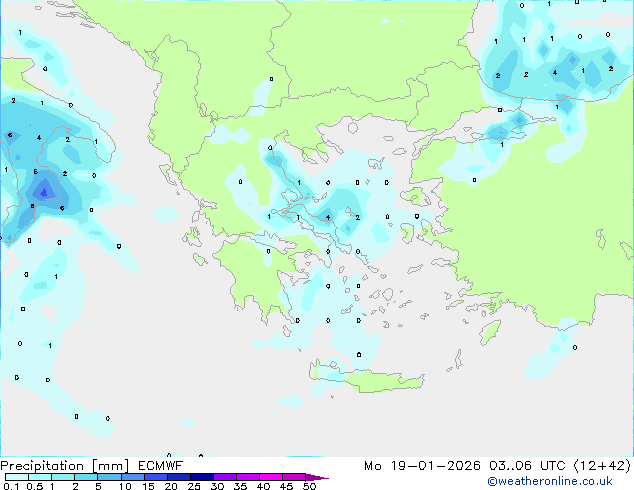The height and width of the screenshot is (490, 634).
Task: Select the 5 to 10 mm legend swatch
Action: click(x=109, y=477)
